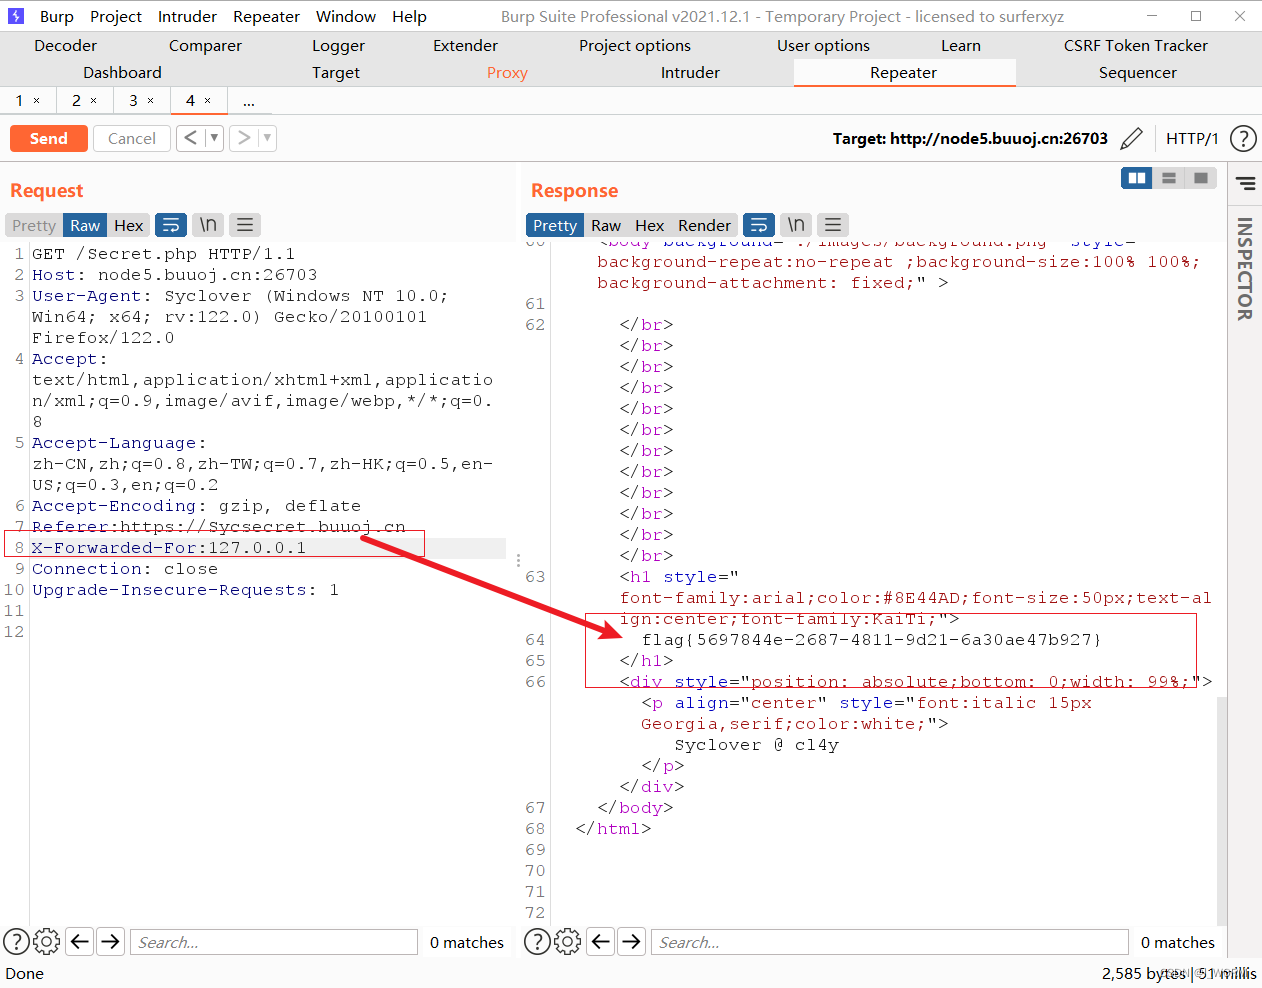1262x988 pixels.
Task: Go to next request search match
Action: (x=111, y=941)
